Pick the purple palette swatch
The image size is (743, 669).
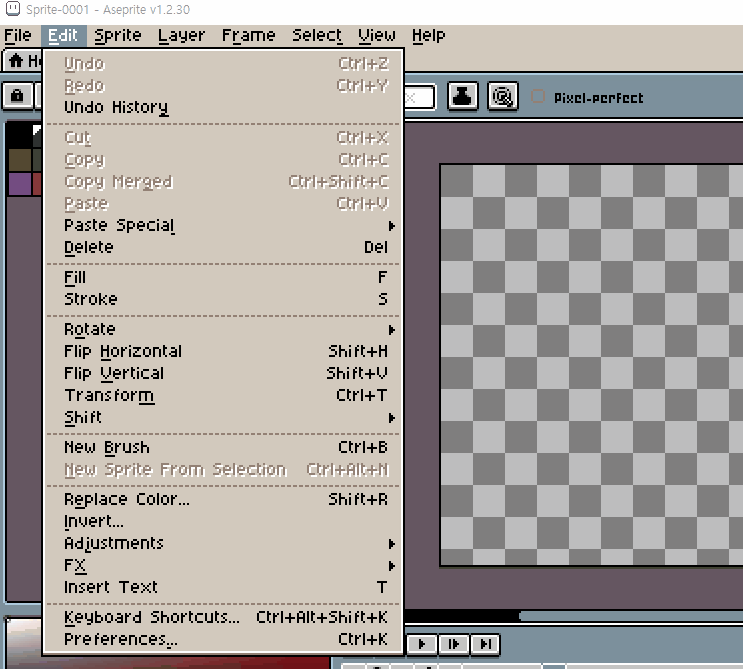[x=20, y=184]
